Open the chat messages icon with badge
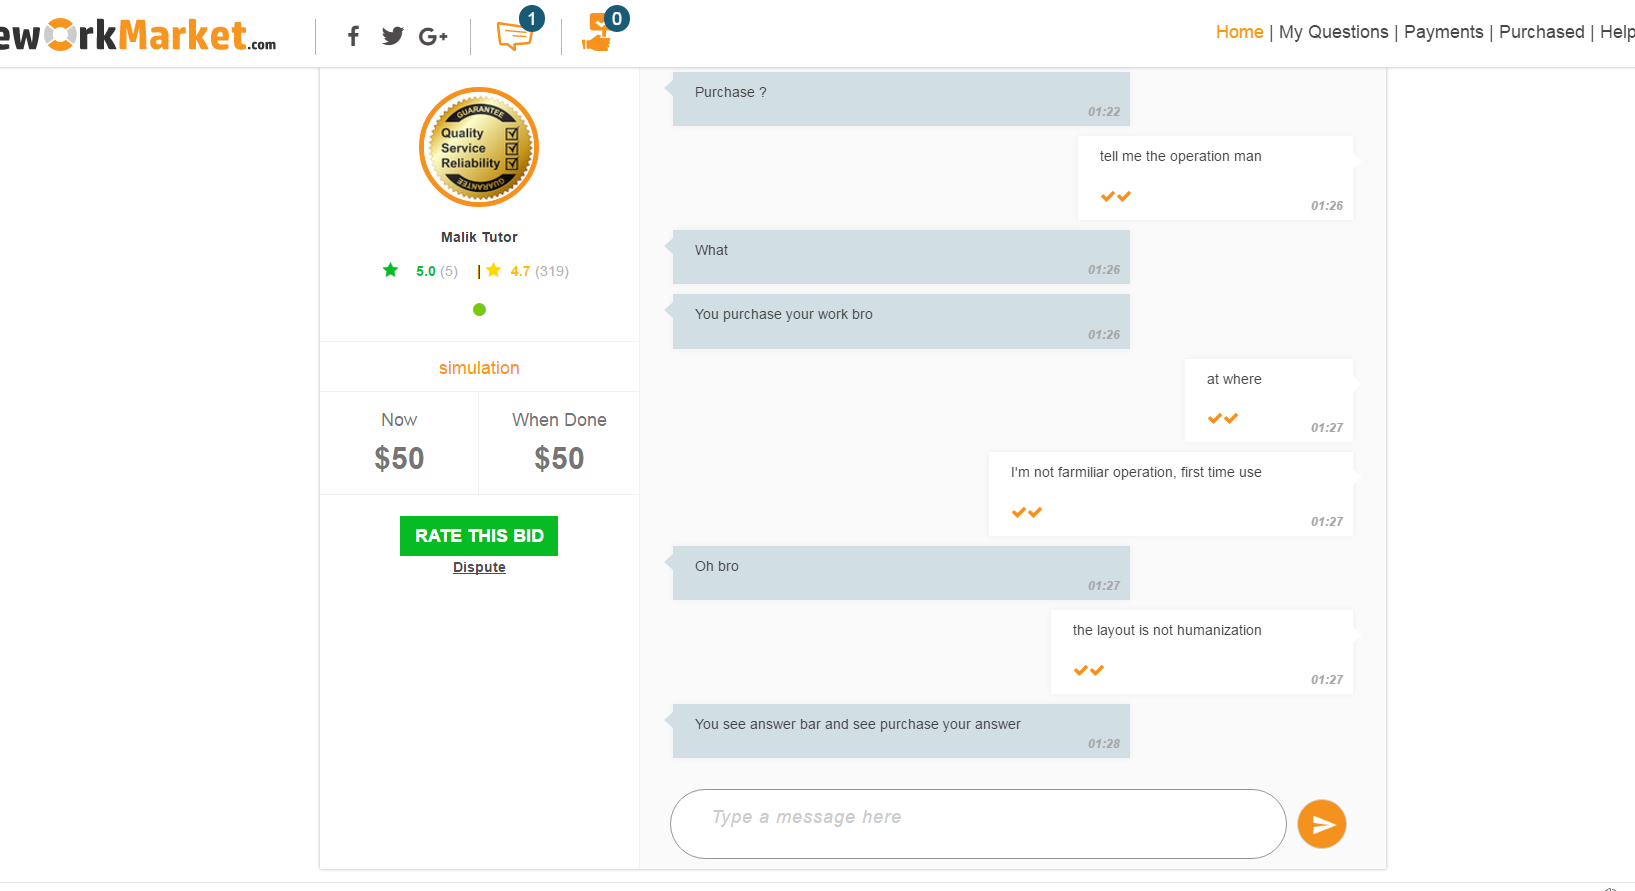 point(517,33)
